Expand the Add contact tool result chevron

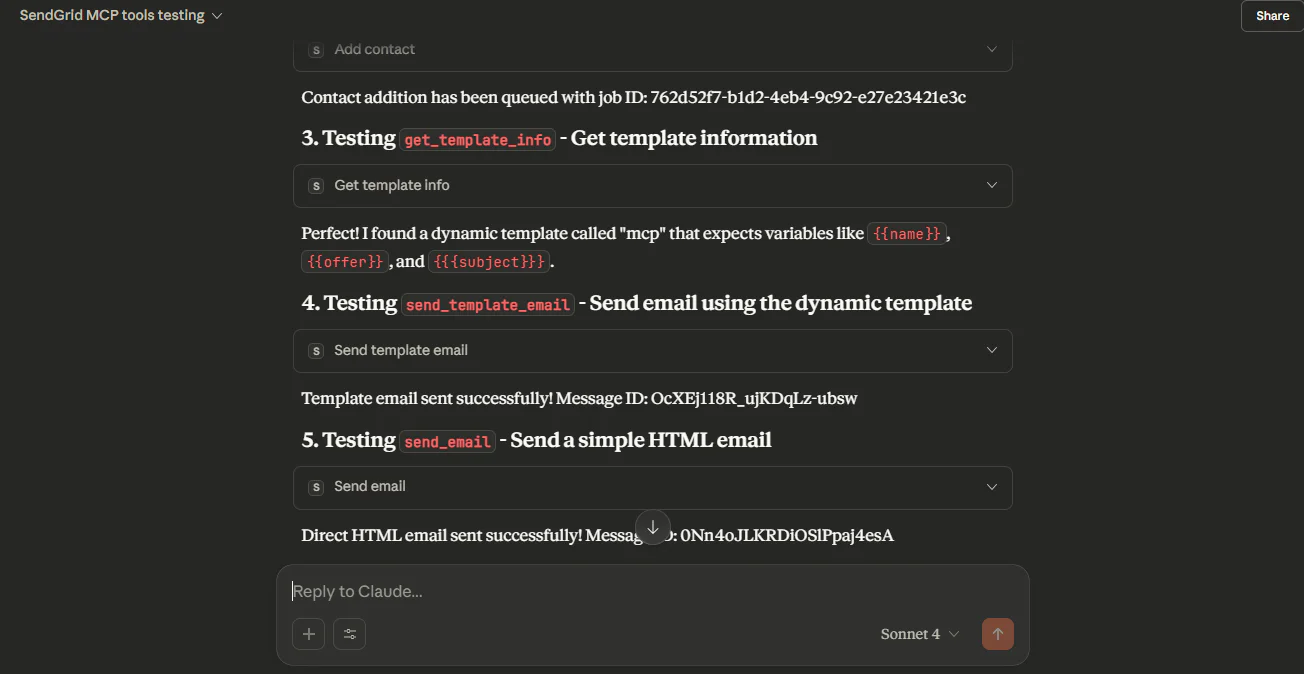(x=991, y=49)
